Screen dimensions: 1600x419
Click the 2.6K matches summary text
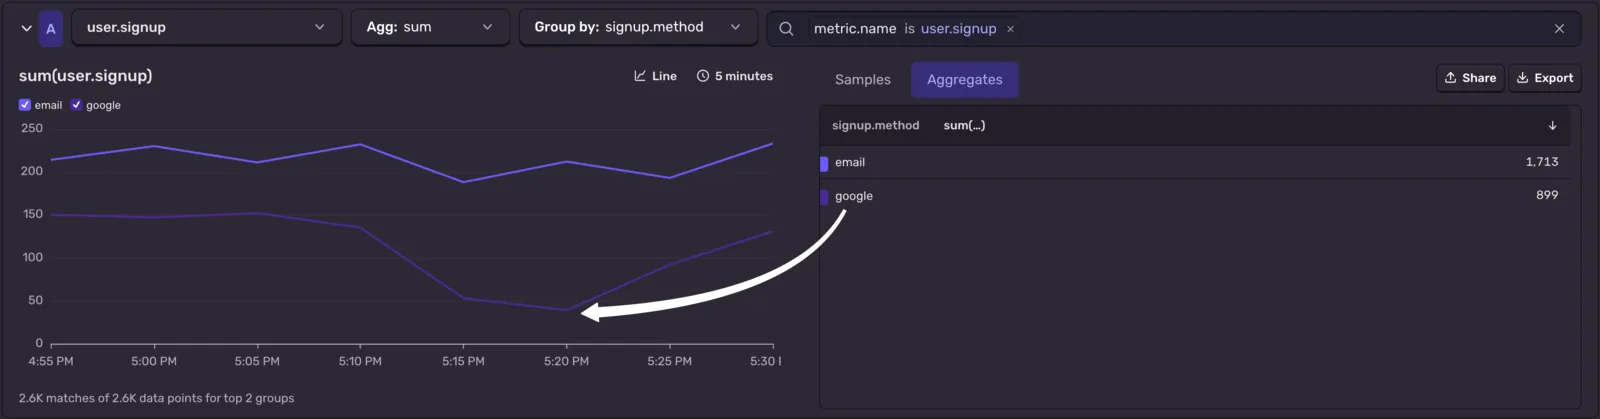156,398
